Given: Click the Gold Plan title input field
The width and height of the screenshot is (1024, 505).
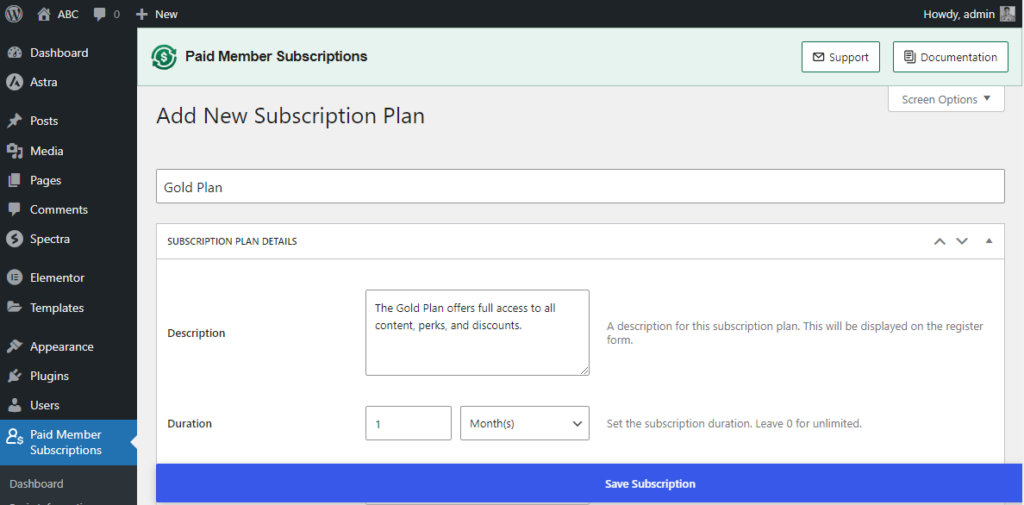Looking at the screenshot, I should (x=580, y=187).
